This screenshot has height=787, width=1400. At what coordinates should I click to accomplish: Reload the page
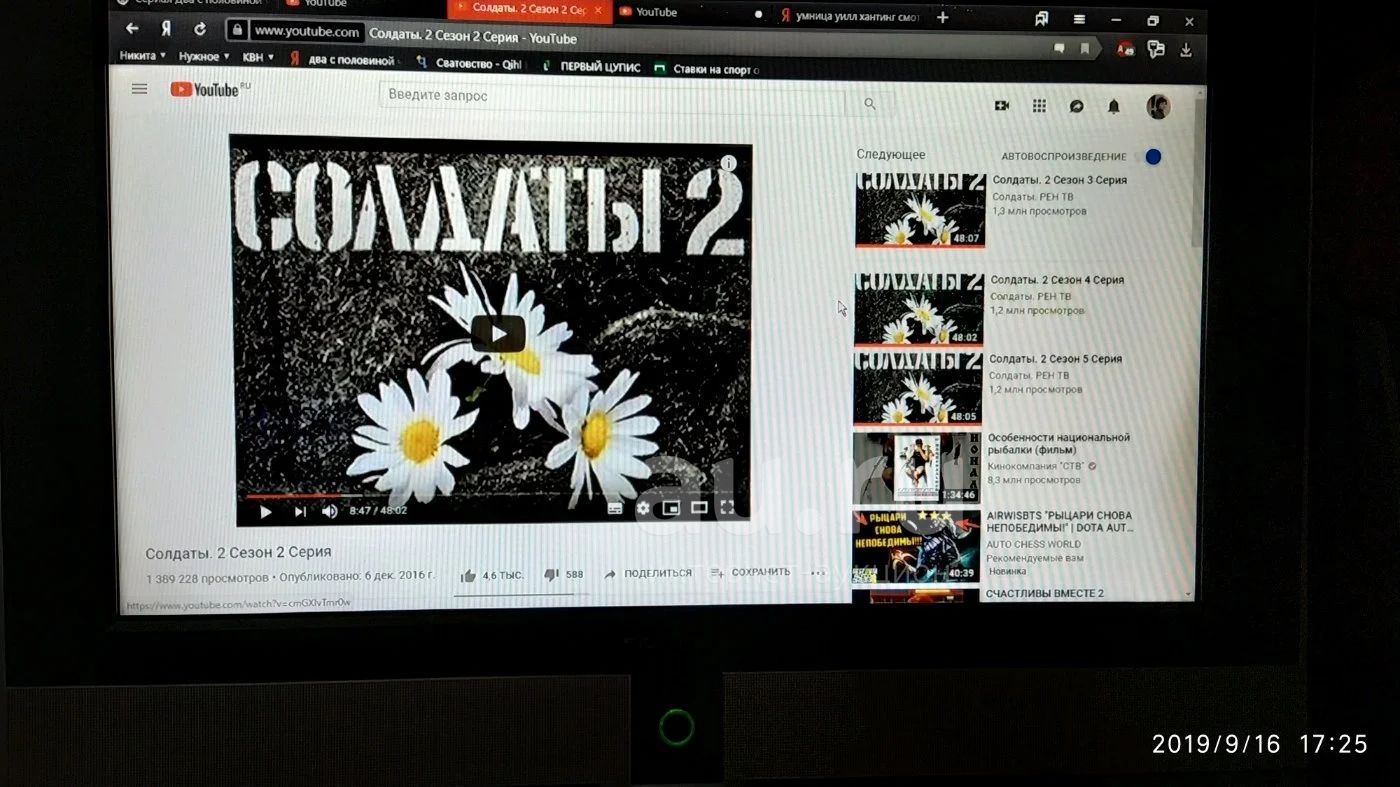[x=200, y=29]
